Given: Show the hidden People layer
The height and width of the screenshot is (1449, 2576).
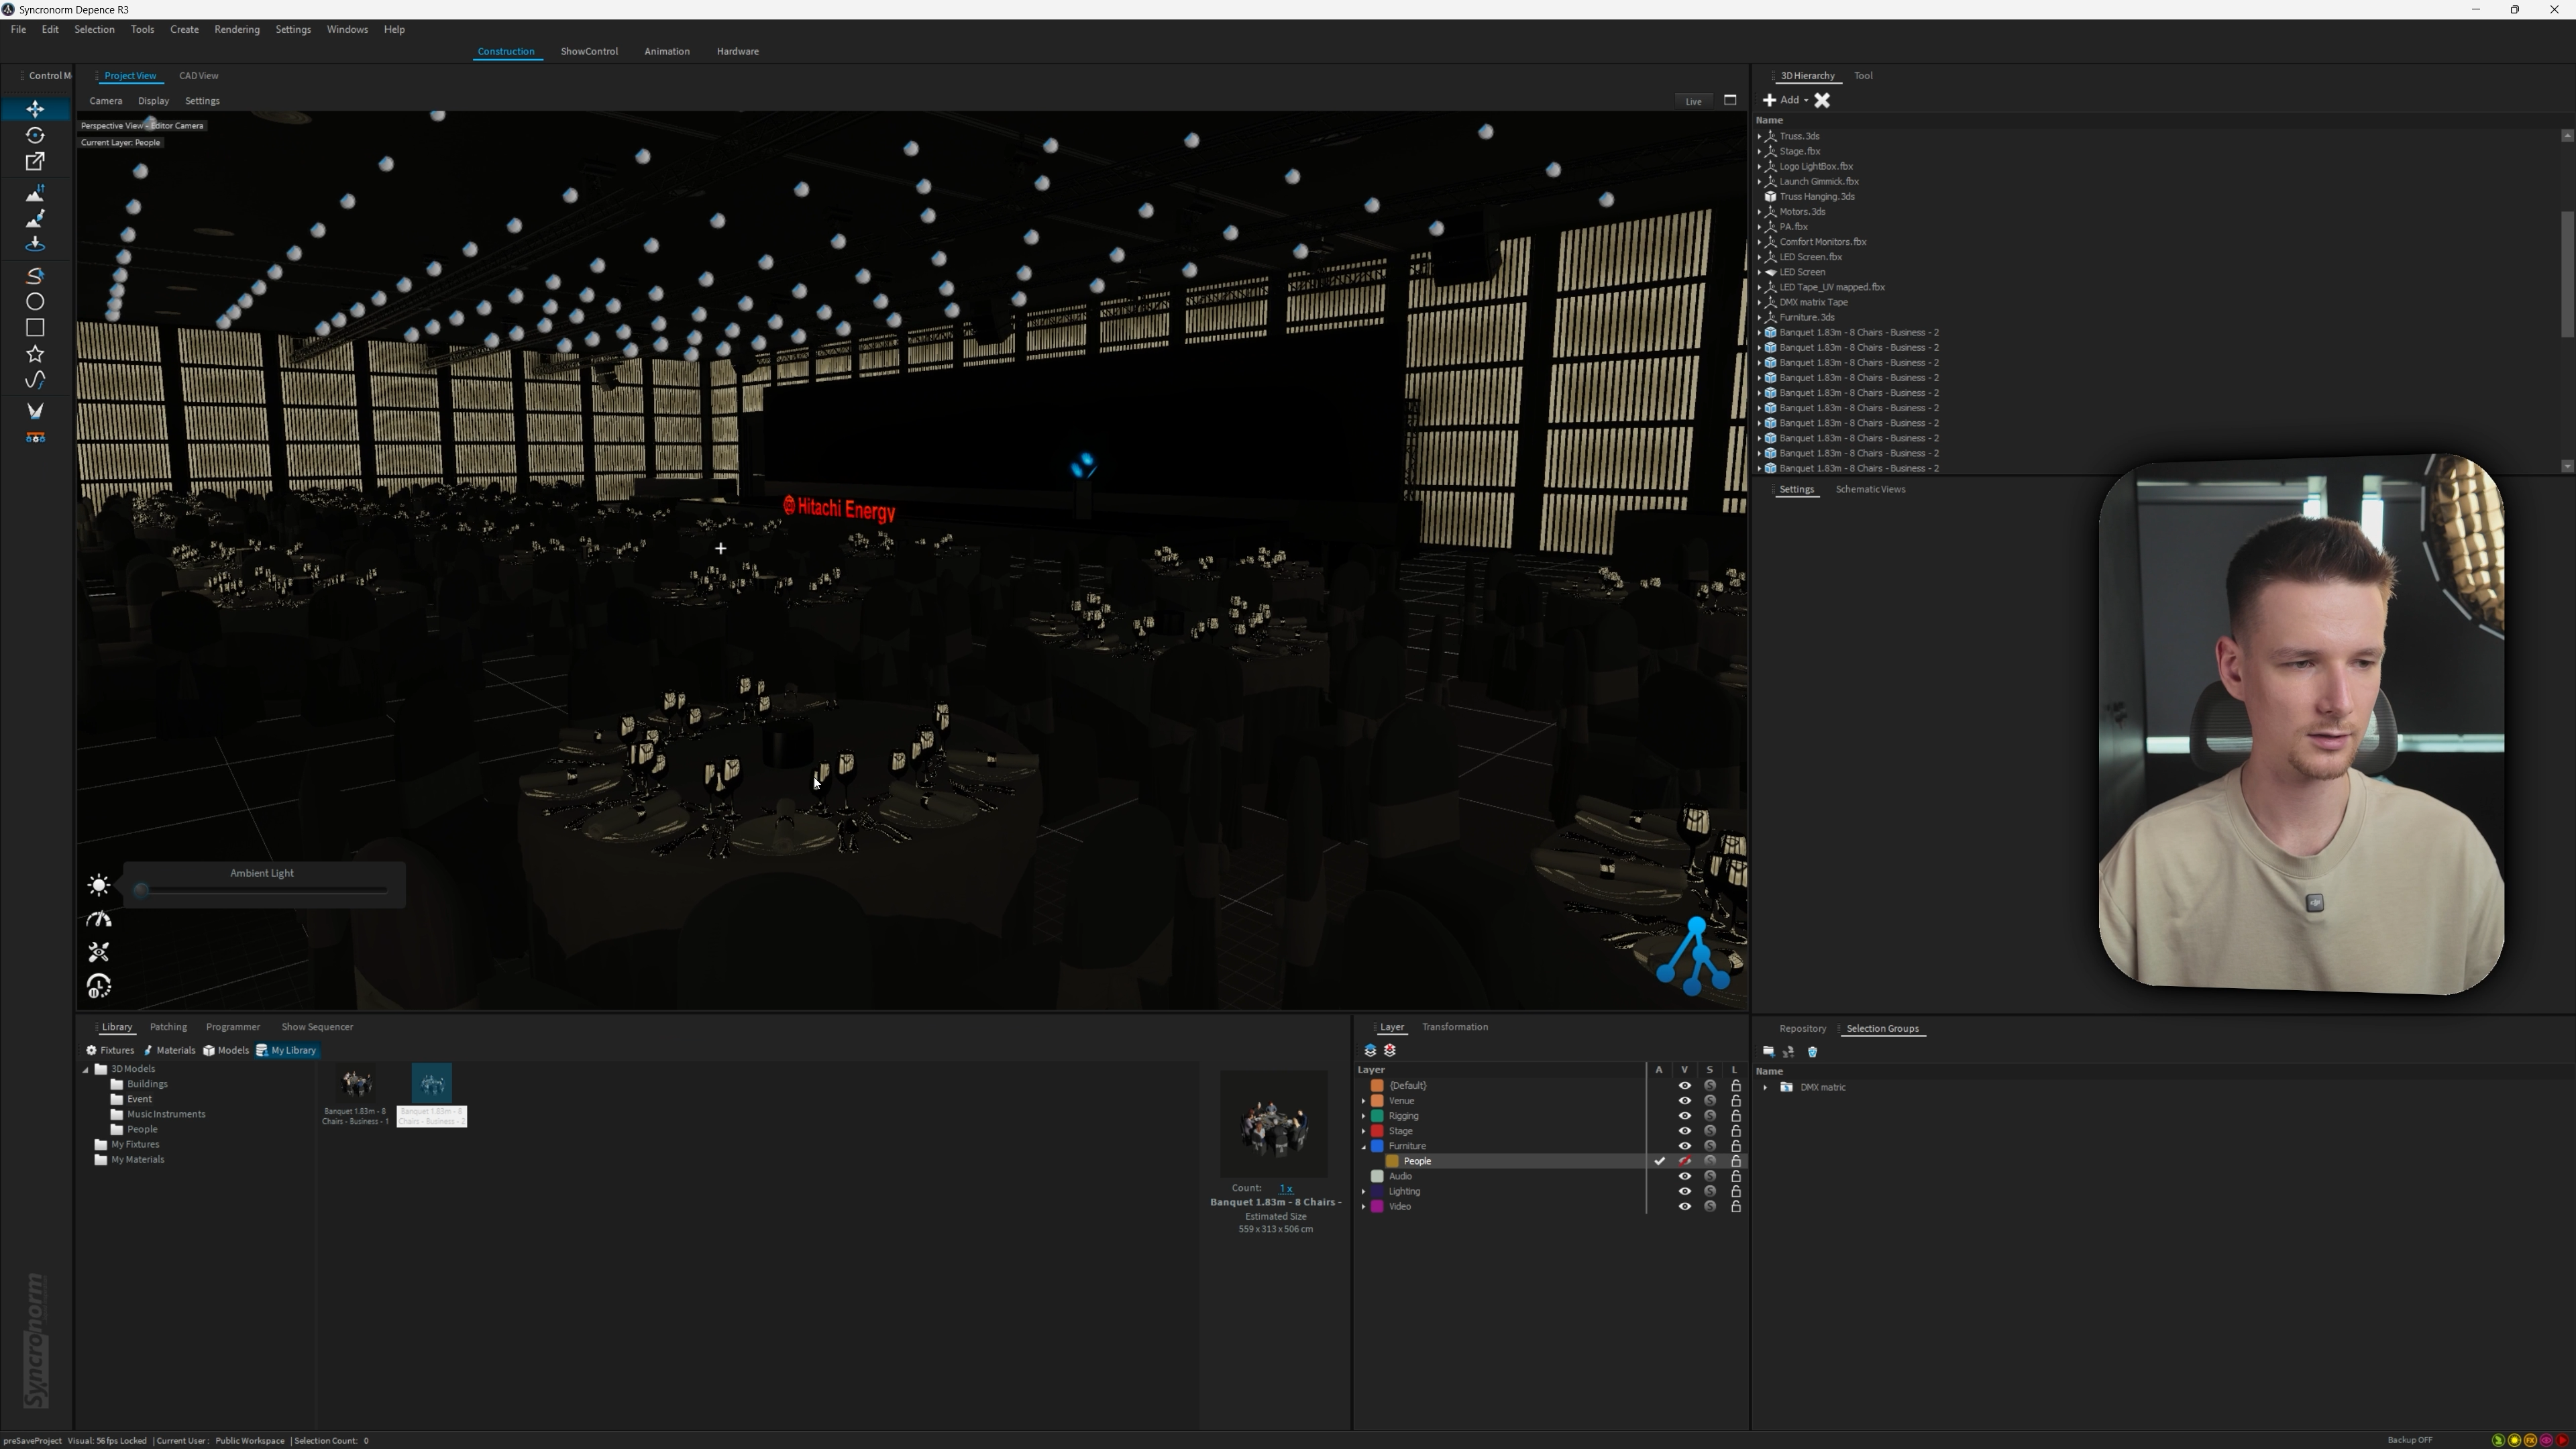Looking at the screenshot, I should (x=1684, y=1161).
